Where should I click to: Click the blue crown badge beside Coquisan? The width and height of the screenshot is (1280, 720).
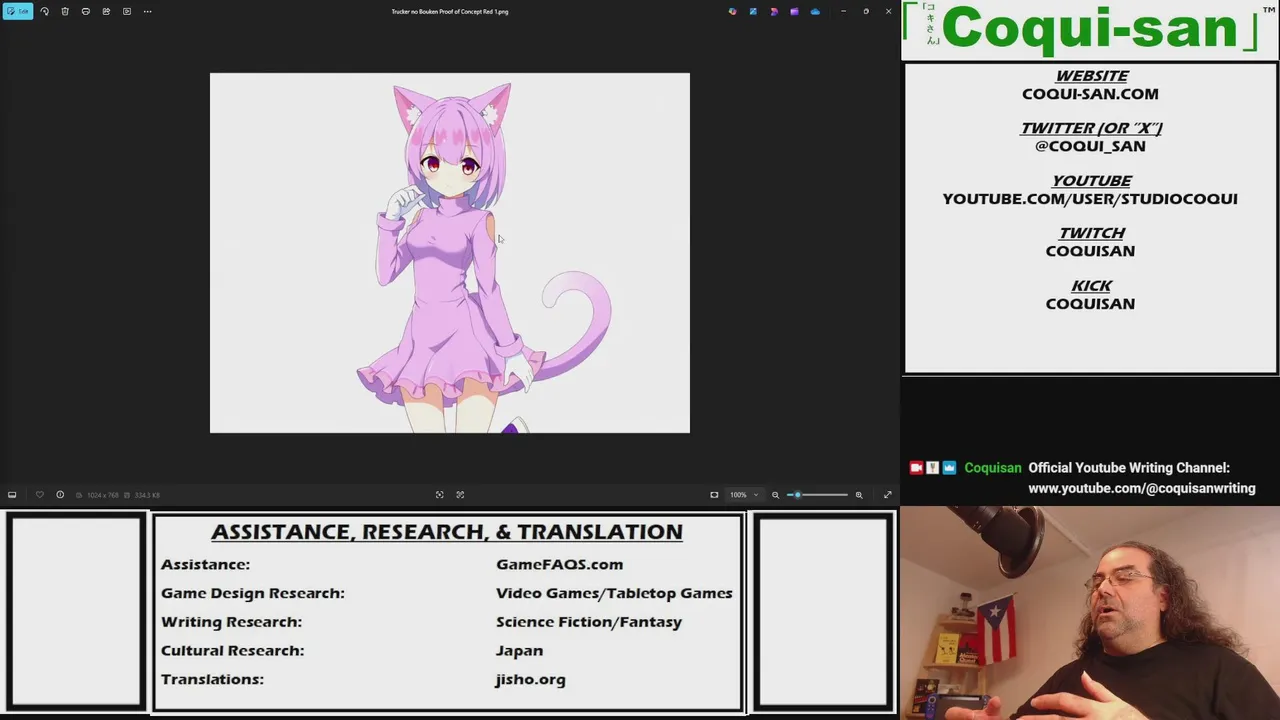click(x=949, y=468)
